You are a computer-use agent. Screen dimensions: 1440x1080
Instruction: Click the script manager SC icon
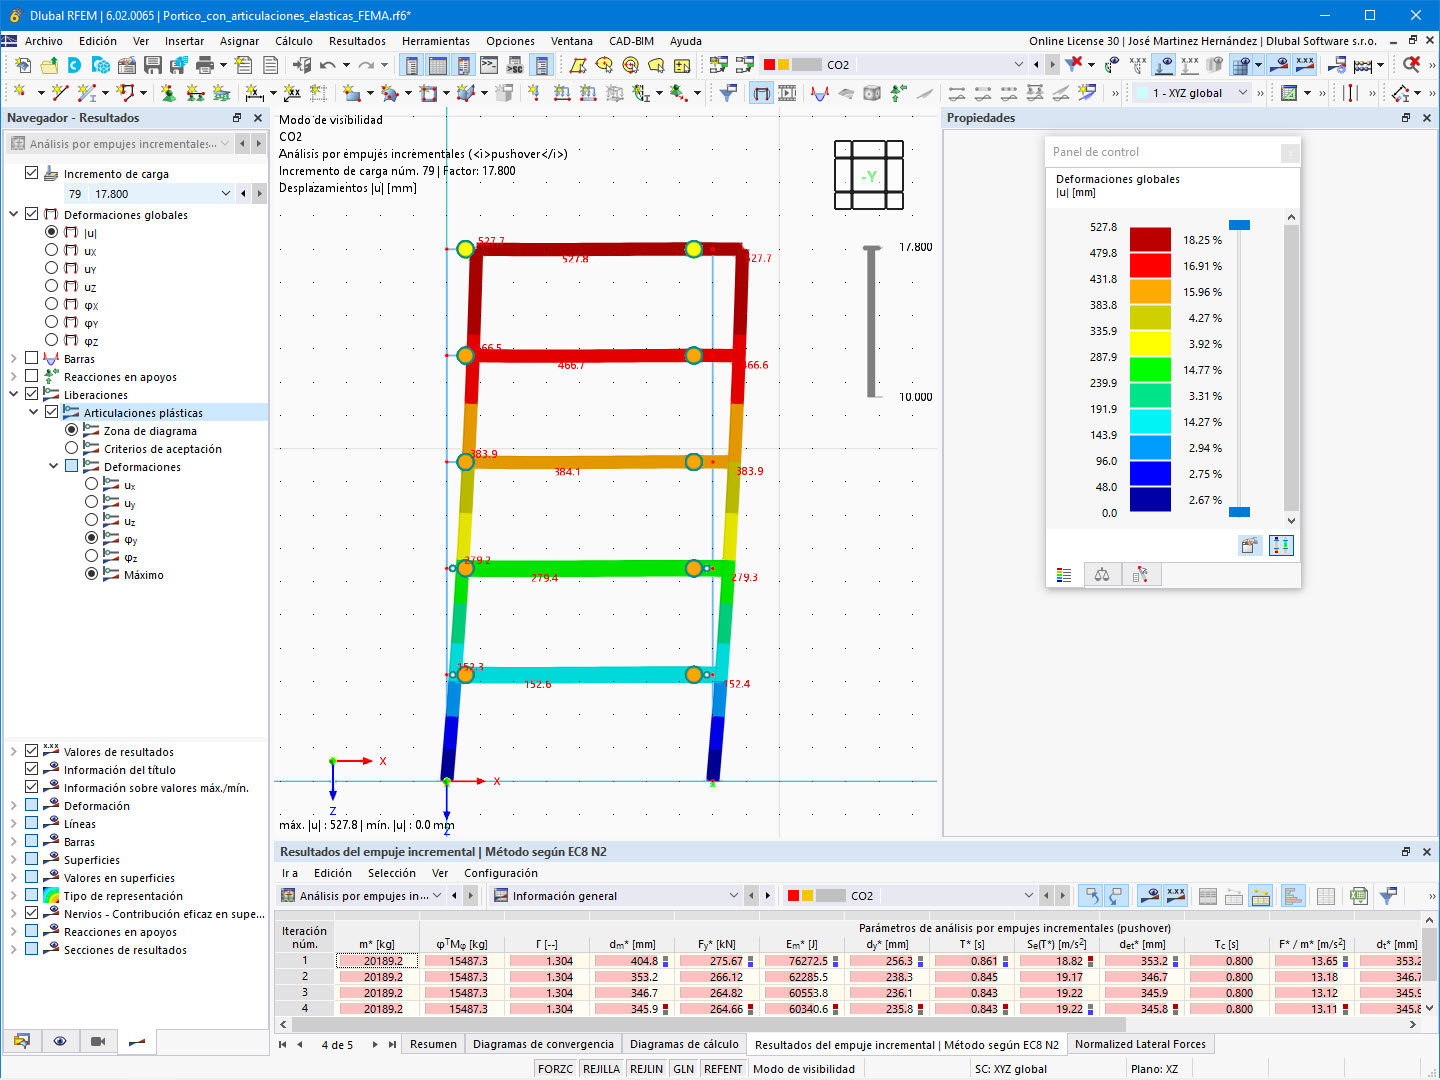(x=515, y=65)
